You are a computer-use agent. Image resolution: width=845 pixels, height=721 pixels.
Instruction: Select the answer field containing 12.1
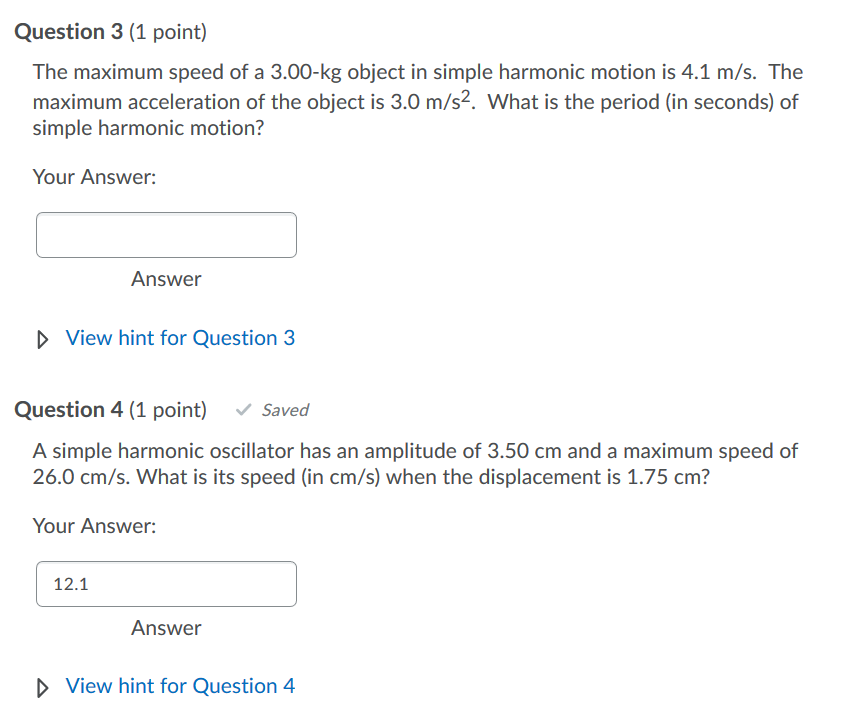pyautogui.click(x=166, y=584)
